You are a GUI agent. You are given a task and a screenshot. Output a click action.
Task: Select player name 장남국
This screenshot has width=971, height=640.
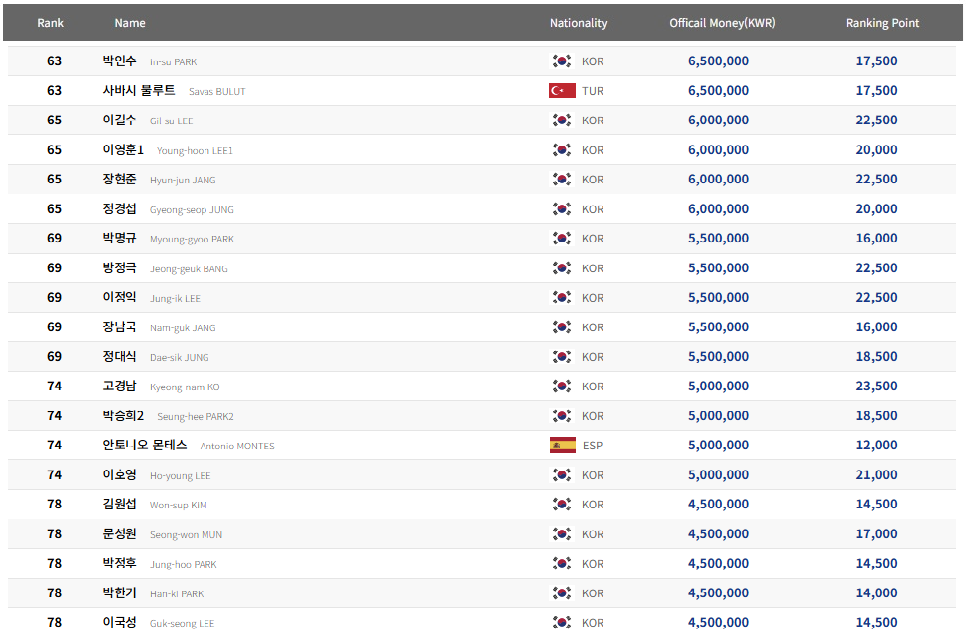pyautogui.click(x=119, y=327)
